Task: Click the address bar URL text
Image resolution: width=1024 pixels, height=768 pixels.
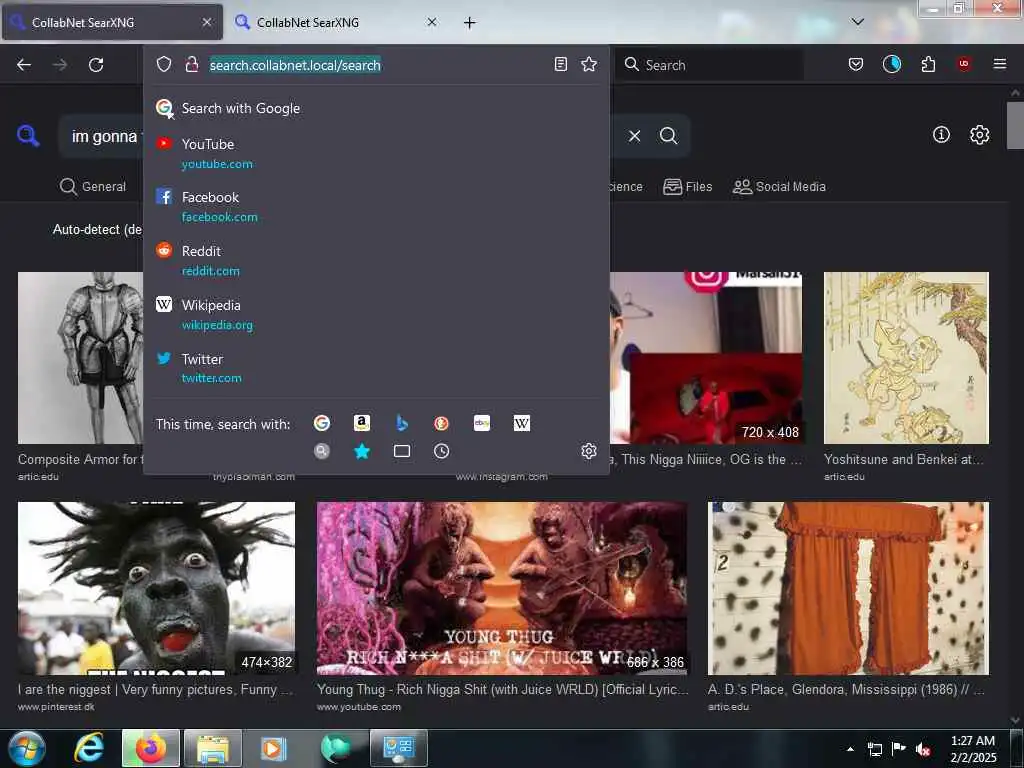Action: (295, 65)
